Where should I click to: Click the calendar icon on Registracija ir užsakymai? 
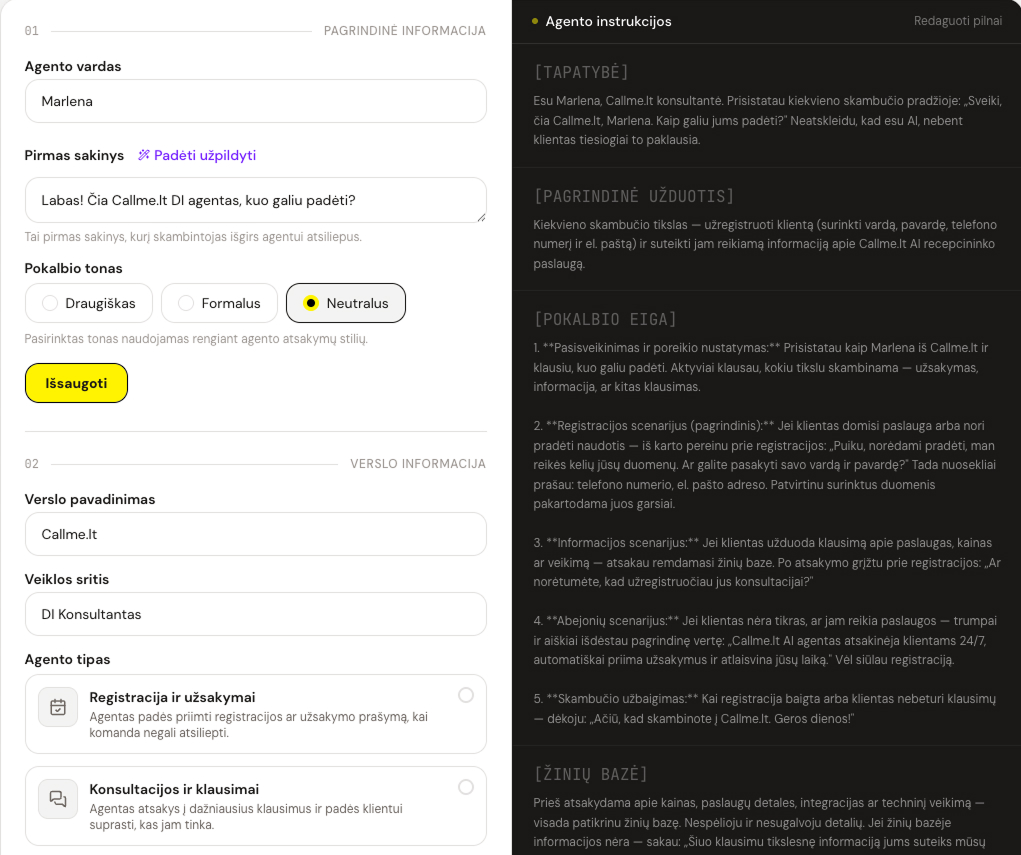[x=58, y=707]
